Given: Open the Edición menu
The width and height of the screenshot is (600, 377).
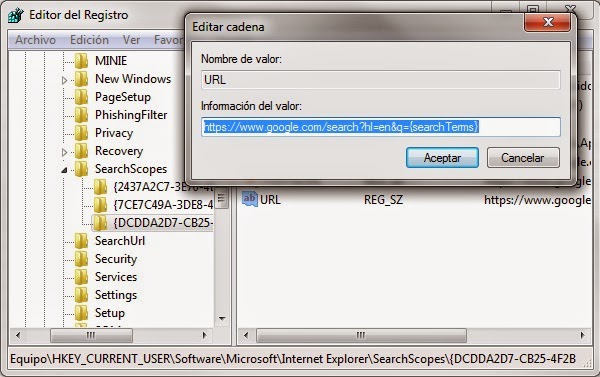Looking at the screenshot, I should [89, 40].
